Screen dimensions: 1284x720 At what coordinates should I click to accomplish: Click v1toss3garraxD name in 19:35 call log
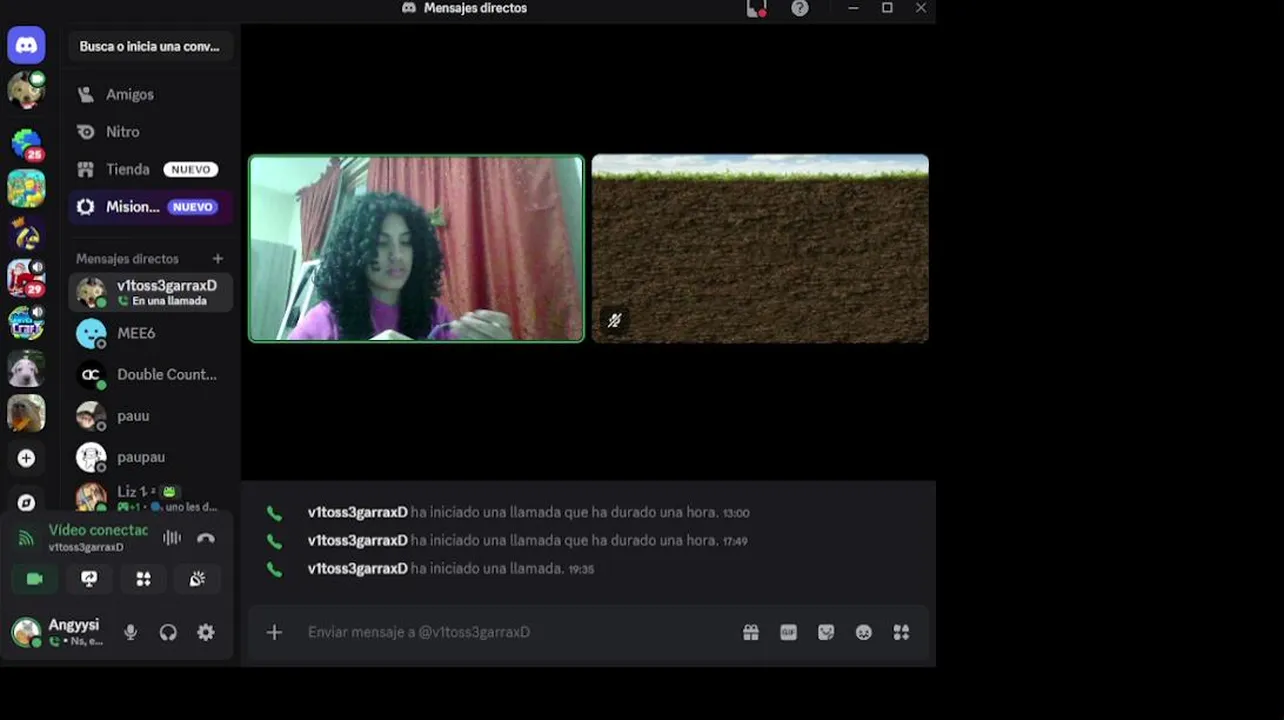pos(357,568)
